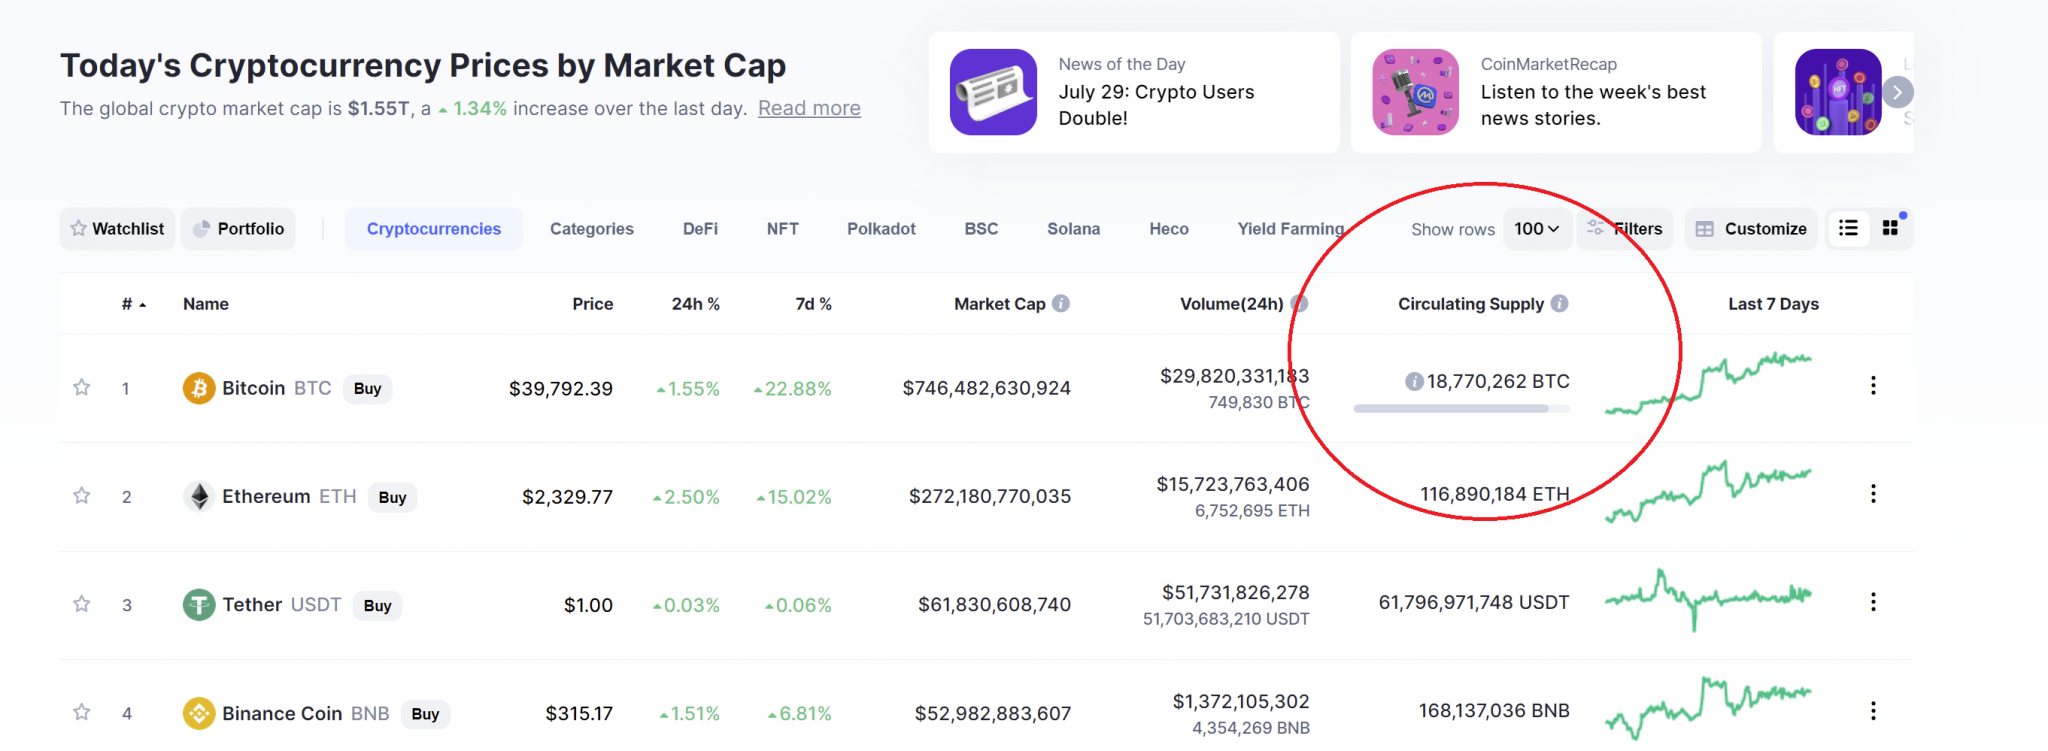2048x751 pixels.
Task: Click the Bitcoin coin logo
Action: pos(199,388)
